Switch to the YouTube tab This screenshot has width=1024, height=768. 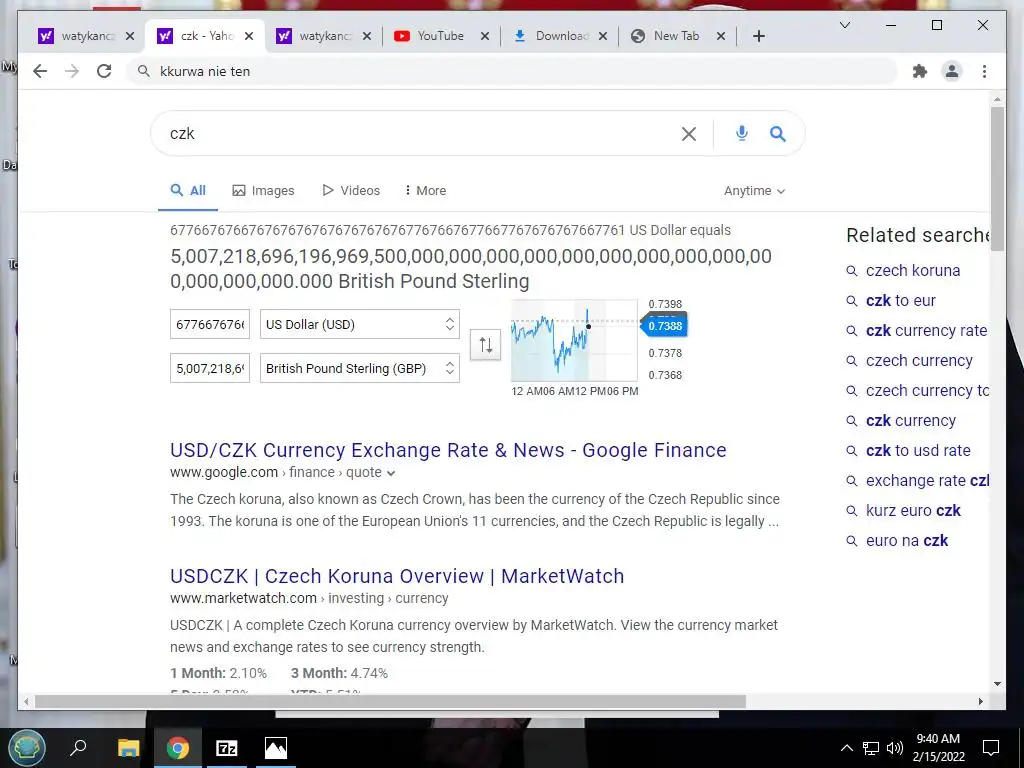[441, 36]
